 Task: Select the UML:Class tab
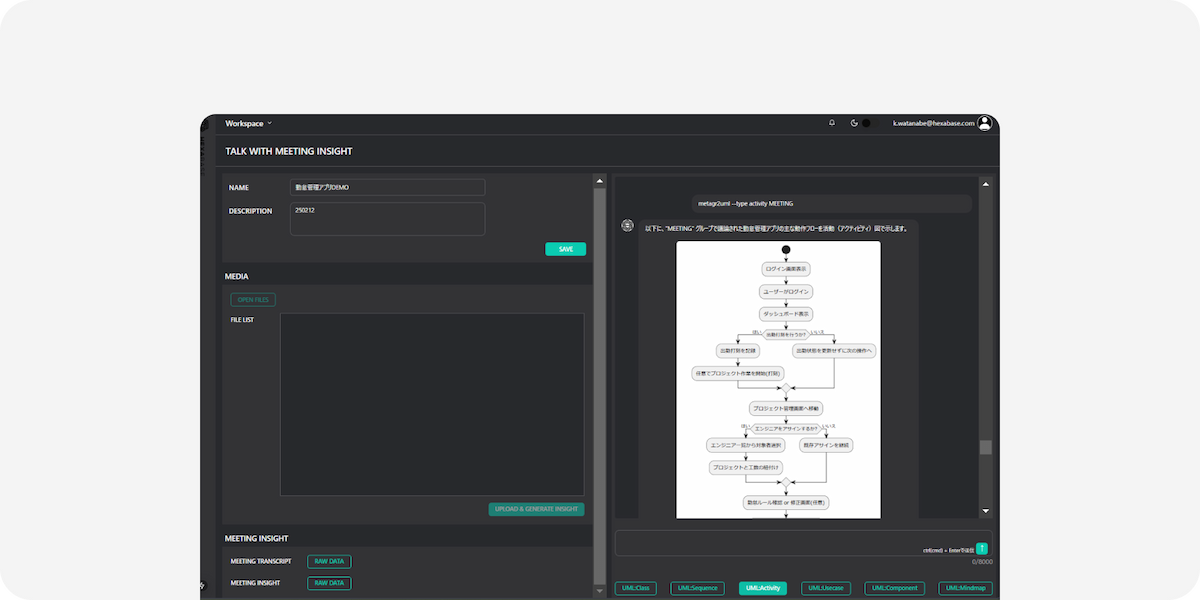click(x=636, y=588)
